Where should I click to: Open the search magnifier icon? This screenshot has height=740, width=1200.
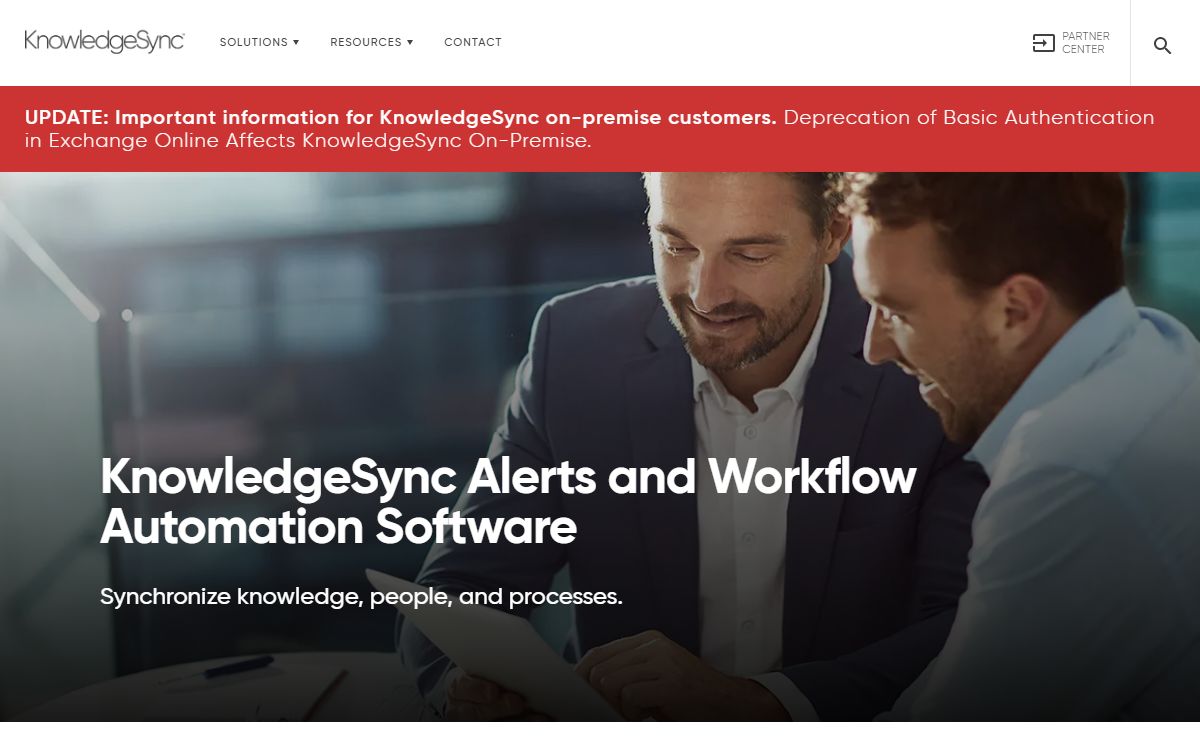tap(1162, 45)
